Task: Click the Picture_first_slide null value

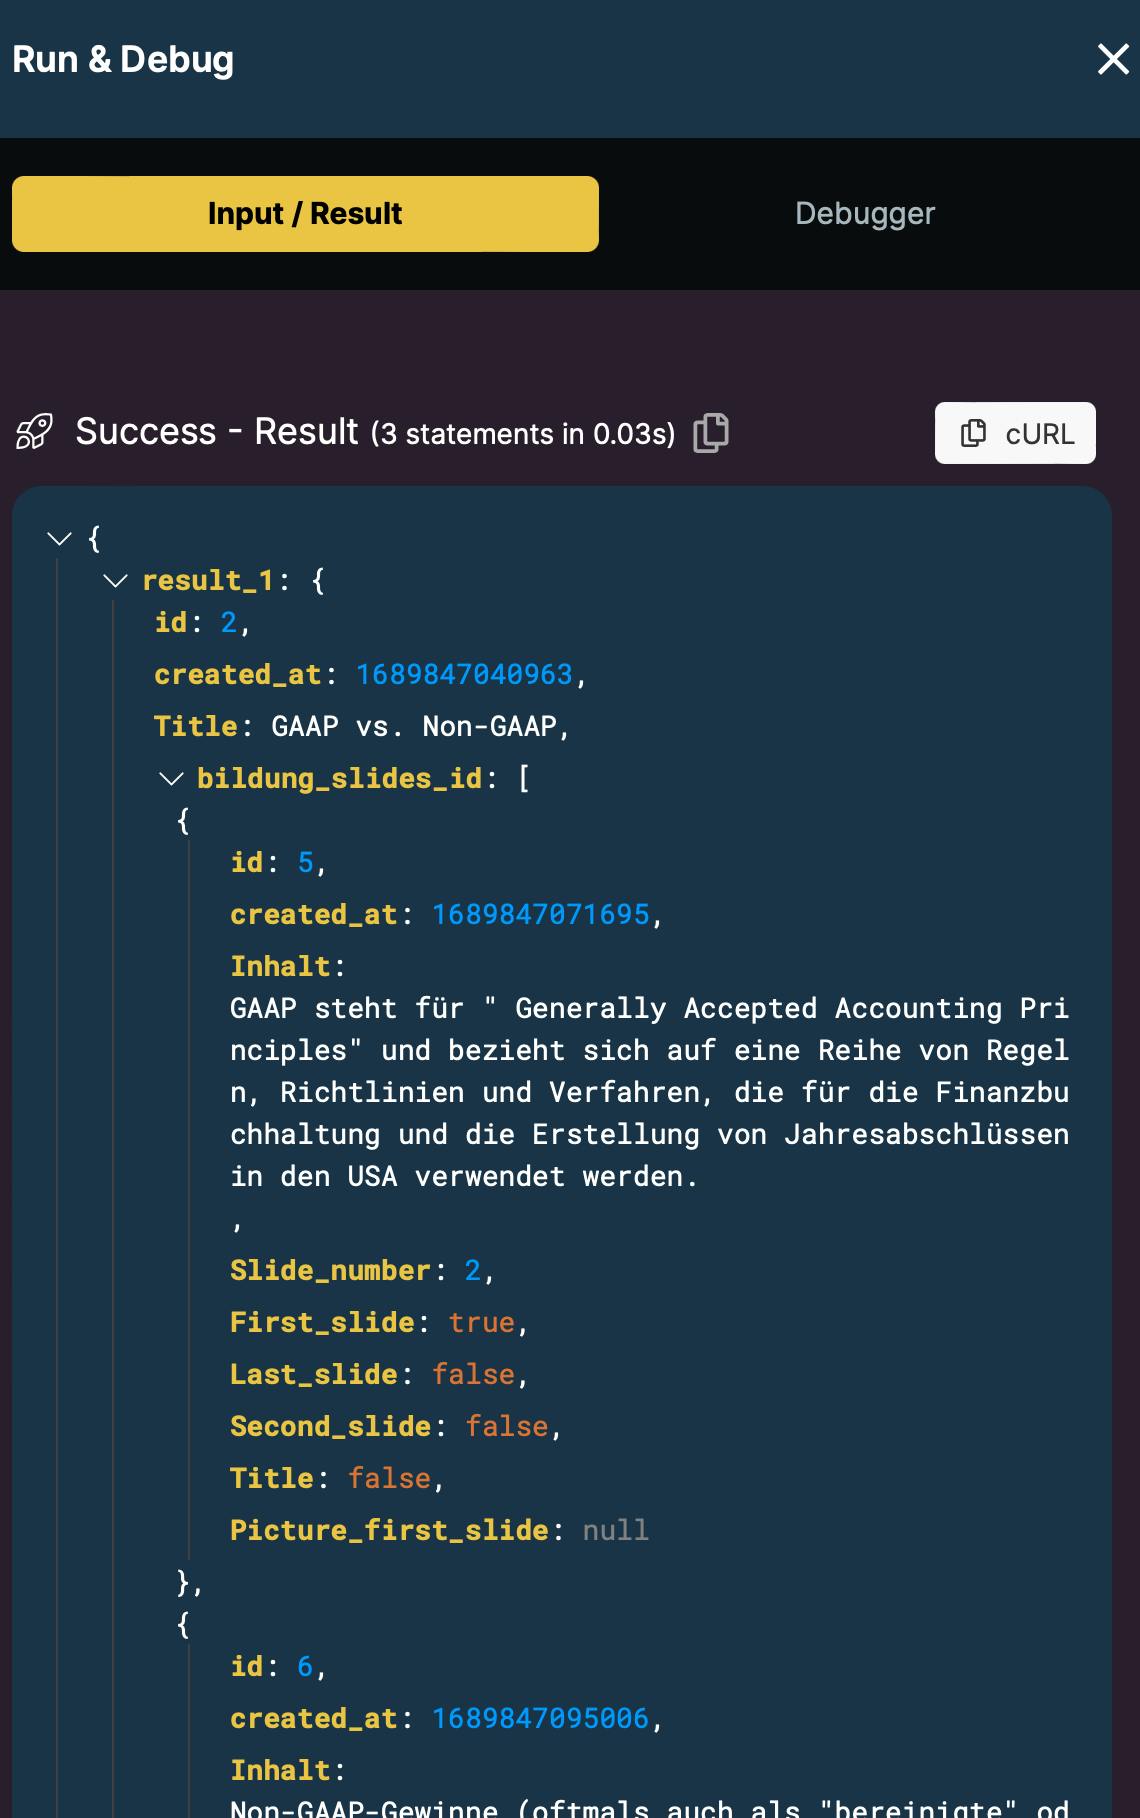Action: coord(615,1531)
